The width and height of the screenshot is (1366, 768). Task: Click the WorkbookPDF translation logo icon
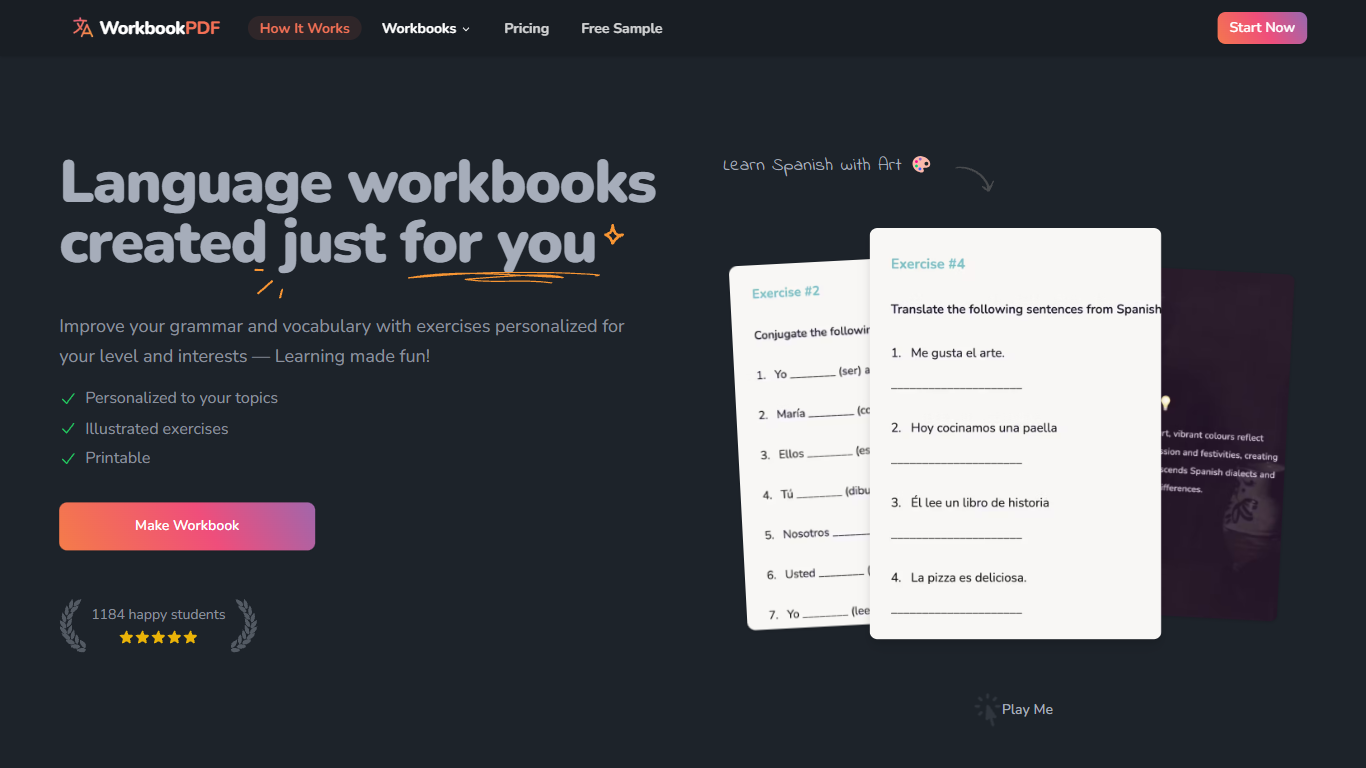coord(81,28)
